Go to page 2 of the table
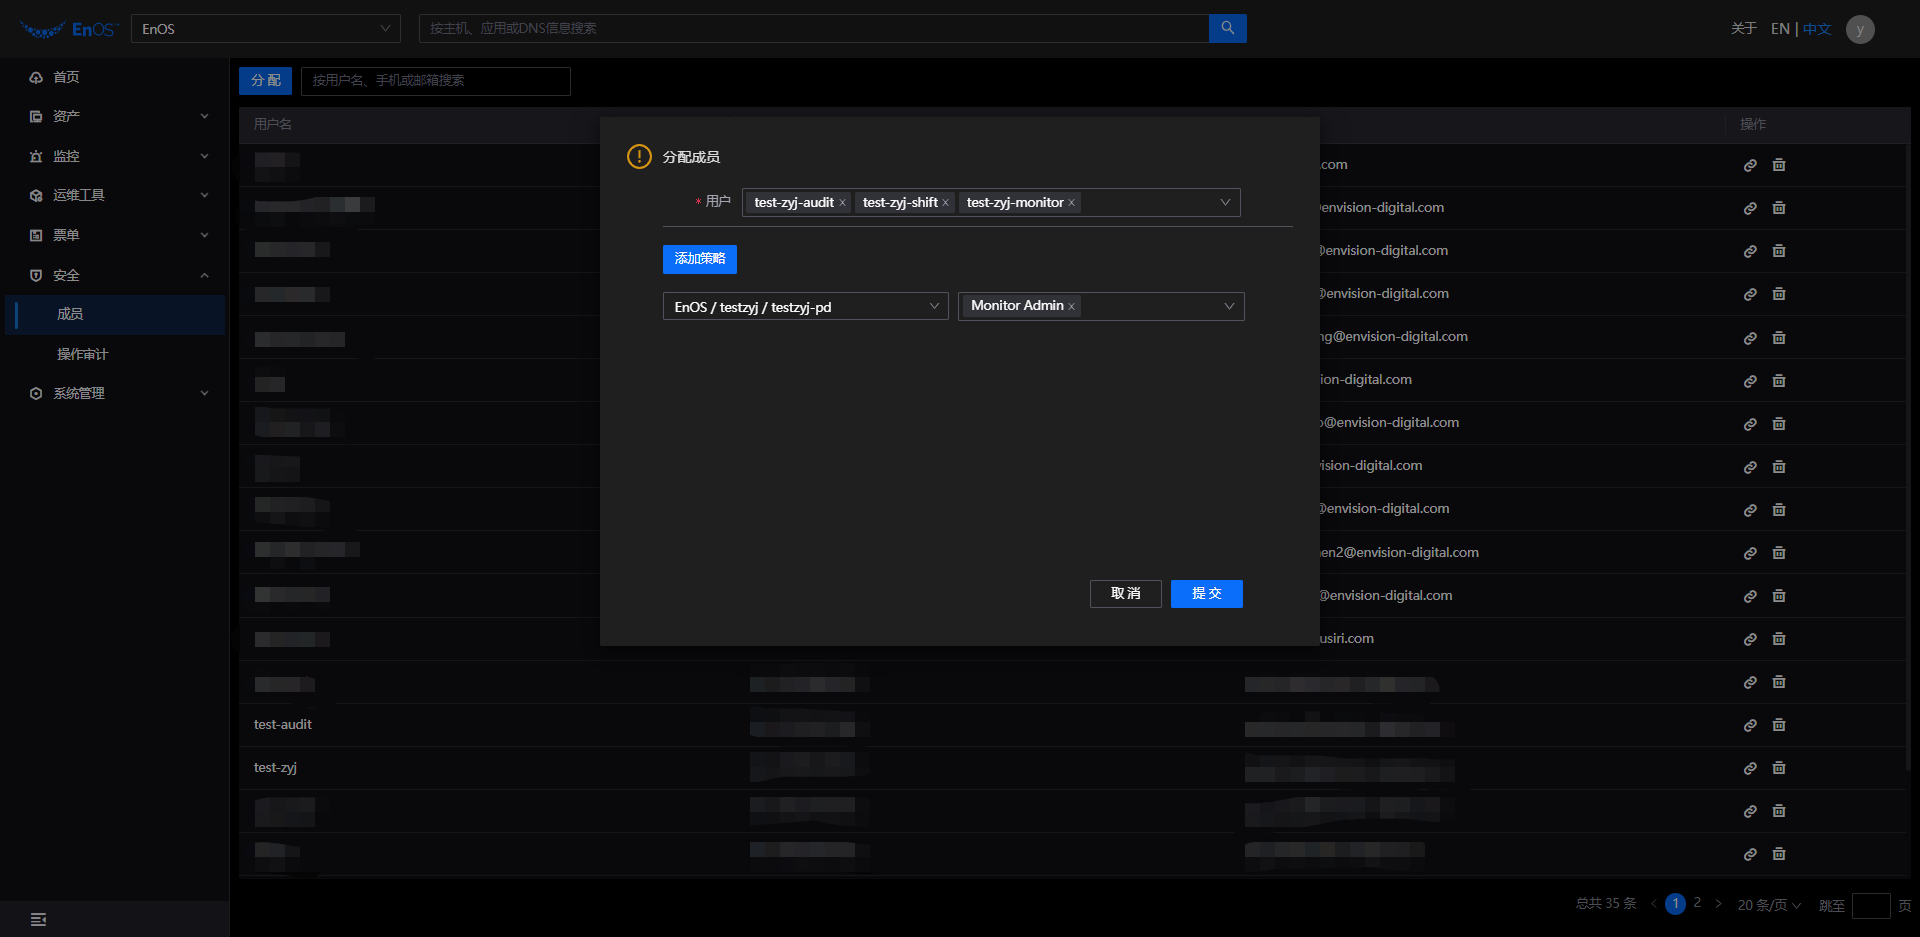The height and width of the screenshot is (937, 1920). pos(1697,903)
